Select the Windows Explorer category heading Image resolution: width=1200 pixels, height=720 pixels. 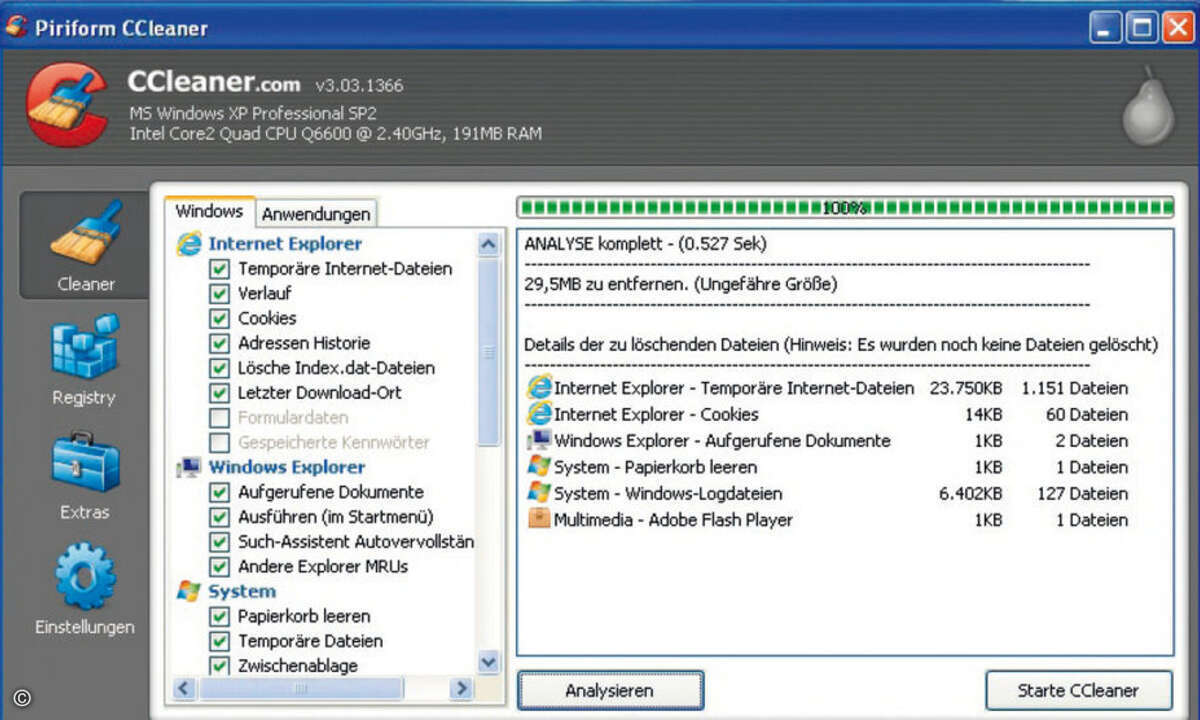pos(287,467)
